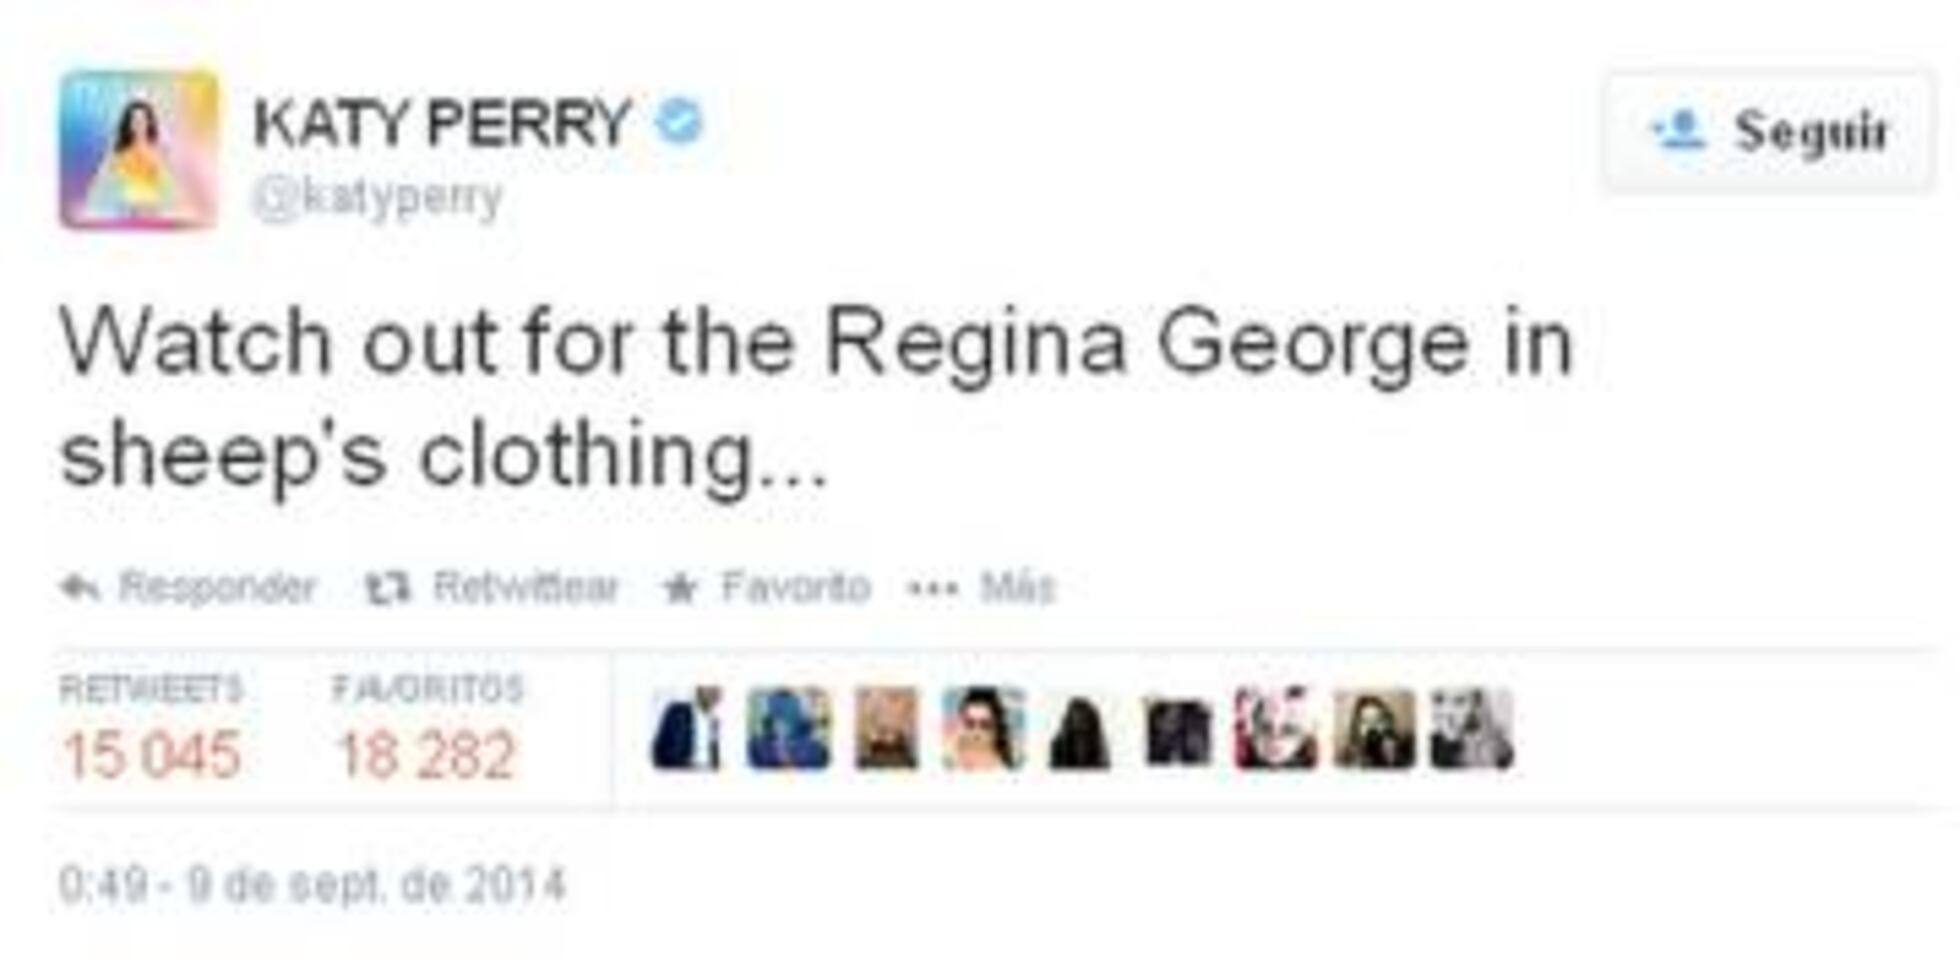Open the last retweeter avatar

tap(1472, 729)
